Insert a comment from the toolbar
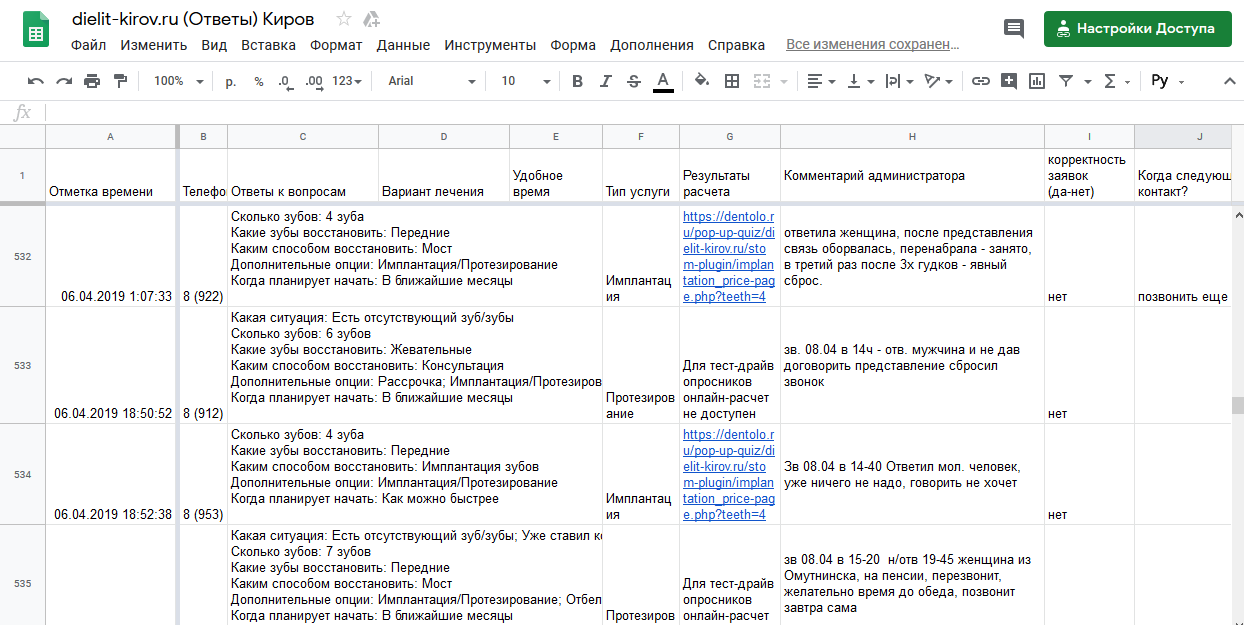The width and height of the screenshot is (1244, 625). (x=1008, y=81)
